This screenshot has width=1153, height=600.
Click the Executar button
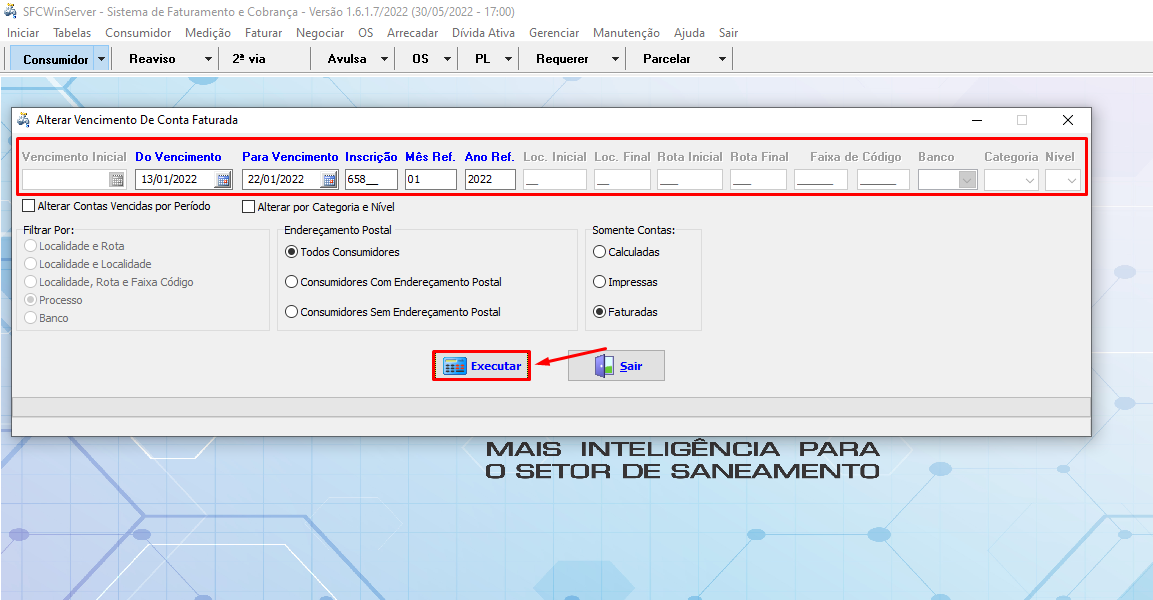tap(482, 366)
